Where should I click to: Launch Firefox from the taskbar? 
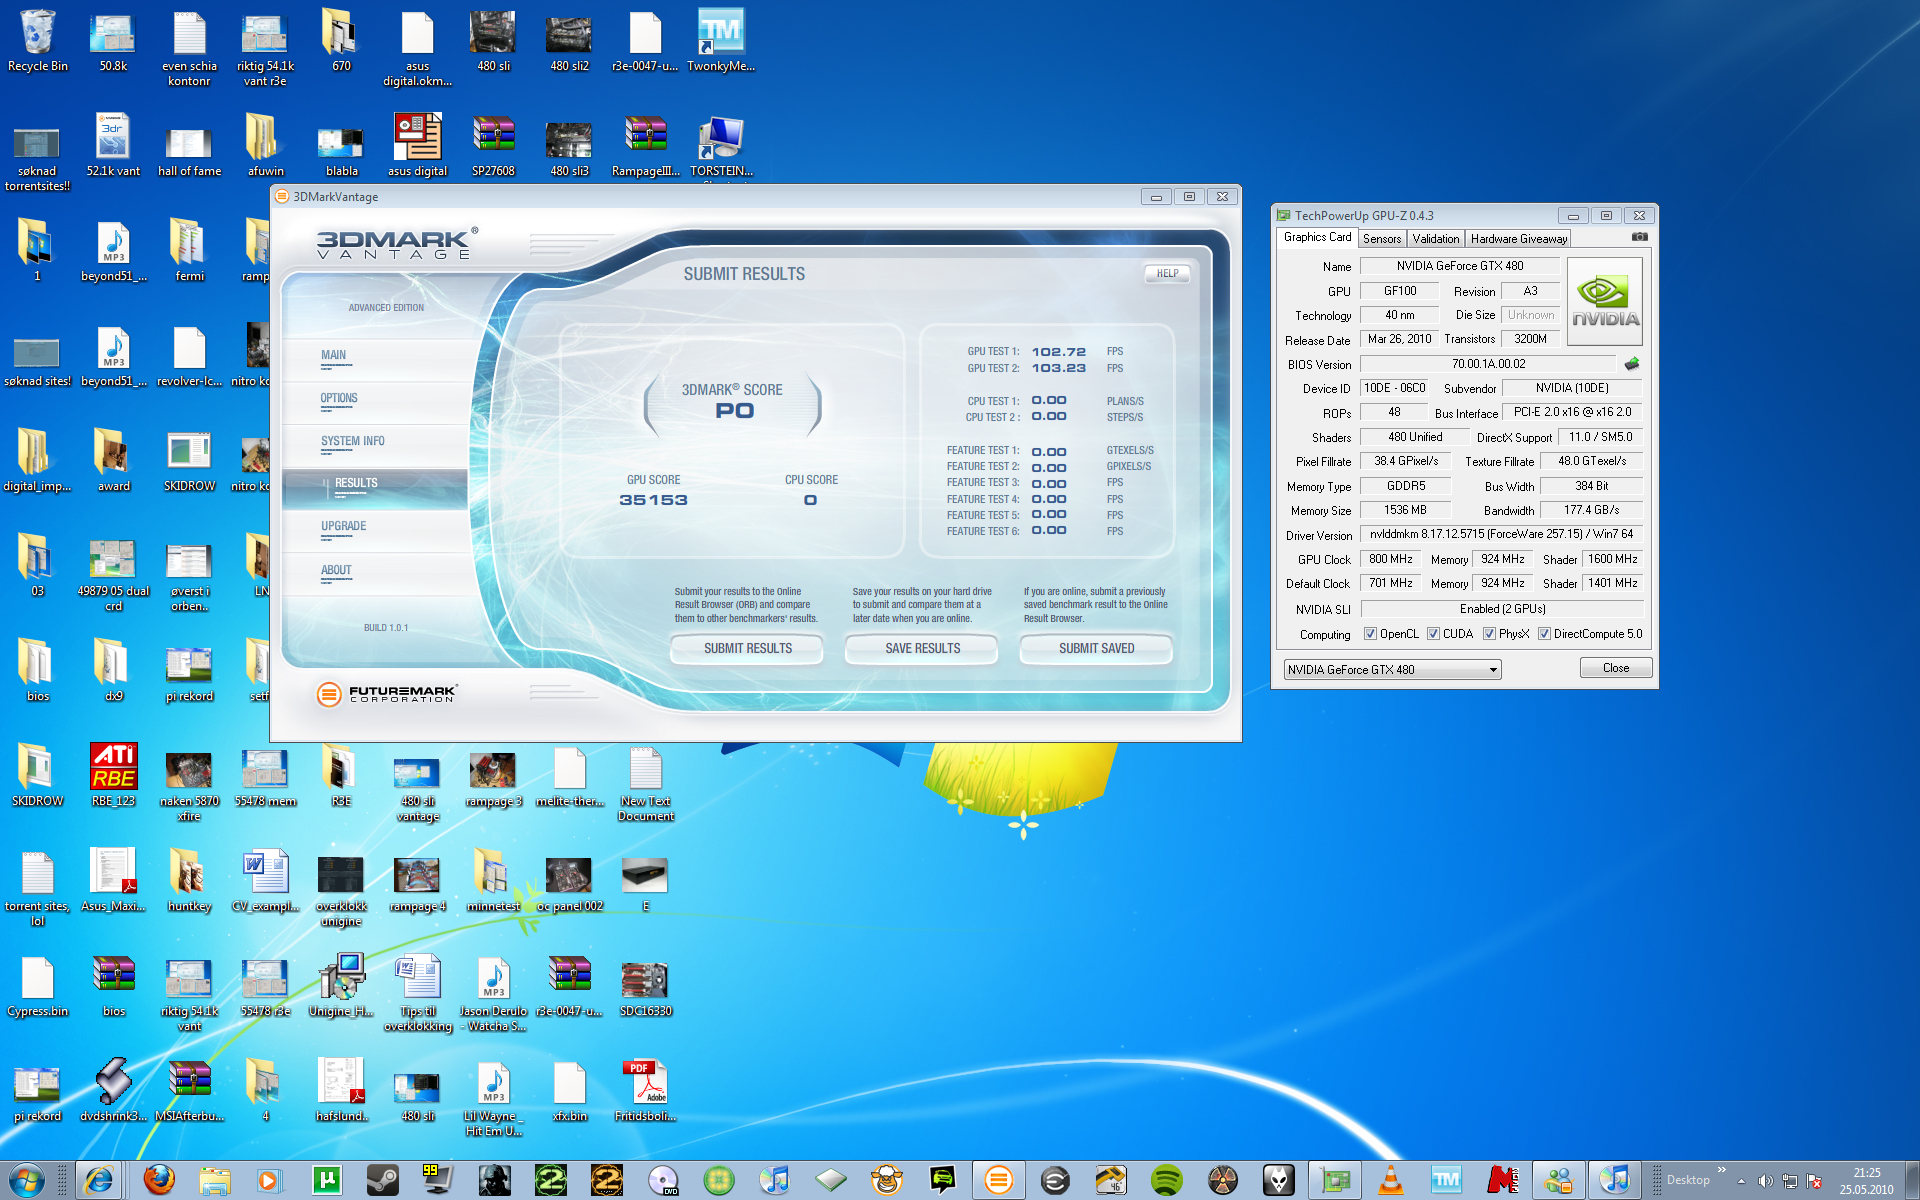tap(158, 1180)
